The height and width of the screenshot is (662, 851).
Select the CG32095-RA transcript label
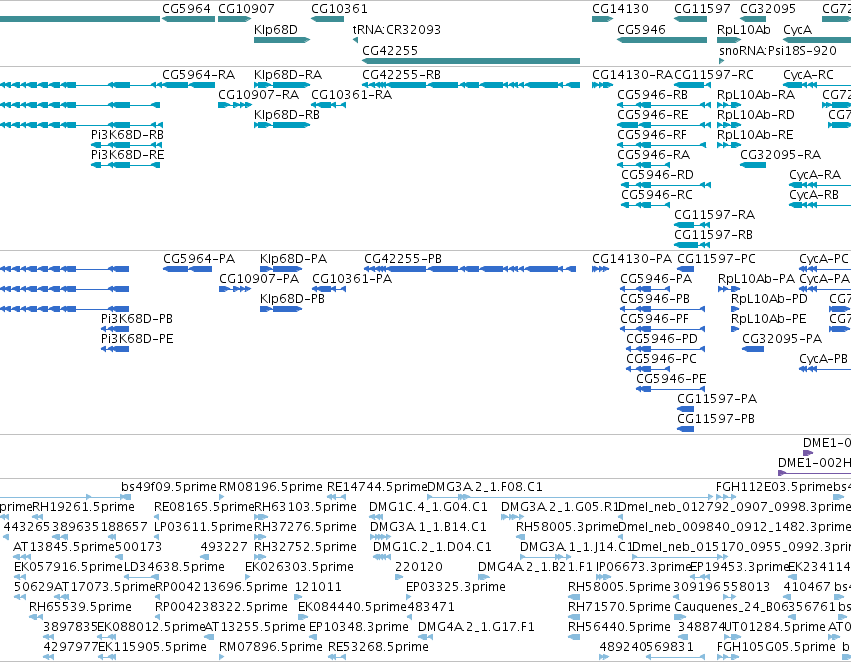(x=780, y=155)
